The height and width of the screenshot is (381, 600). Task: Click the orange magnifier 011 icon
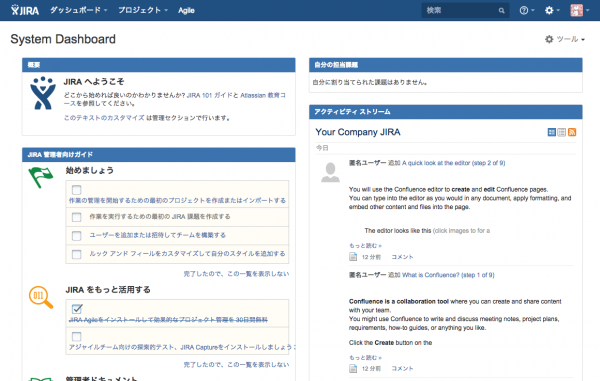41,297
